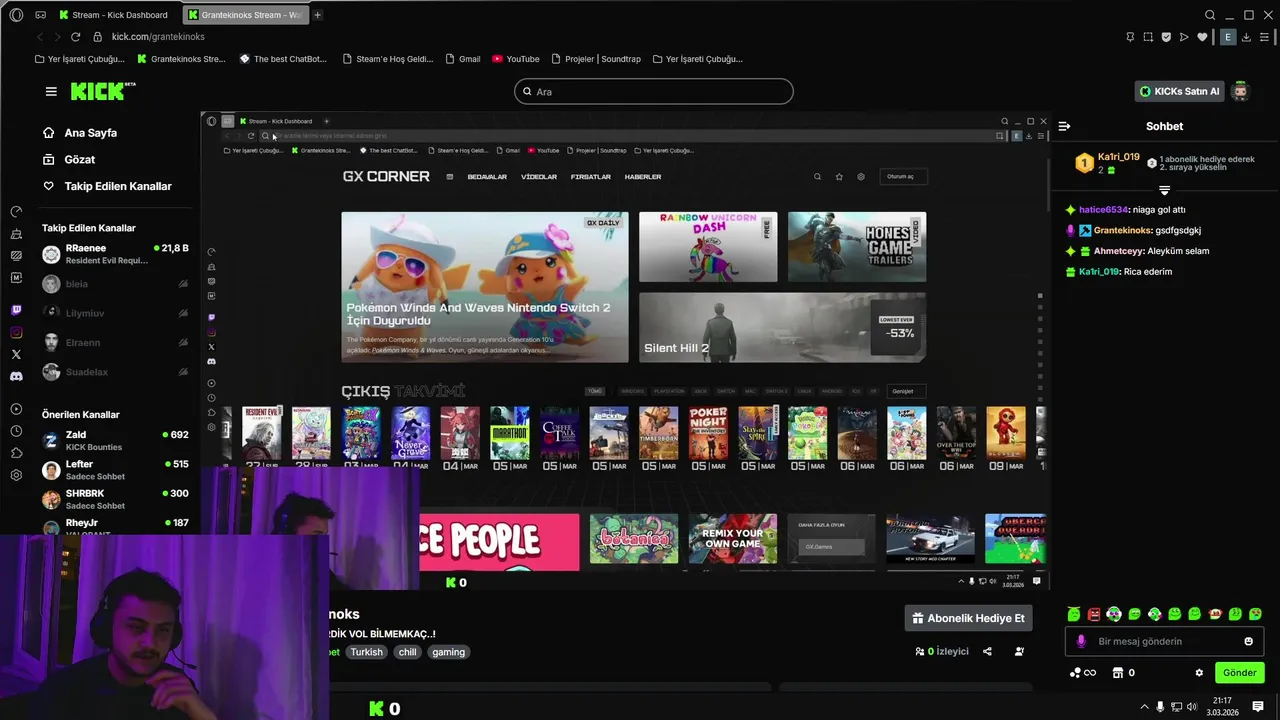Open Twitch in Opera sidebar
Image resolution: width=1280 pixels, height=720 pixels.
(x=16, y=310)
